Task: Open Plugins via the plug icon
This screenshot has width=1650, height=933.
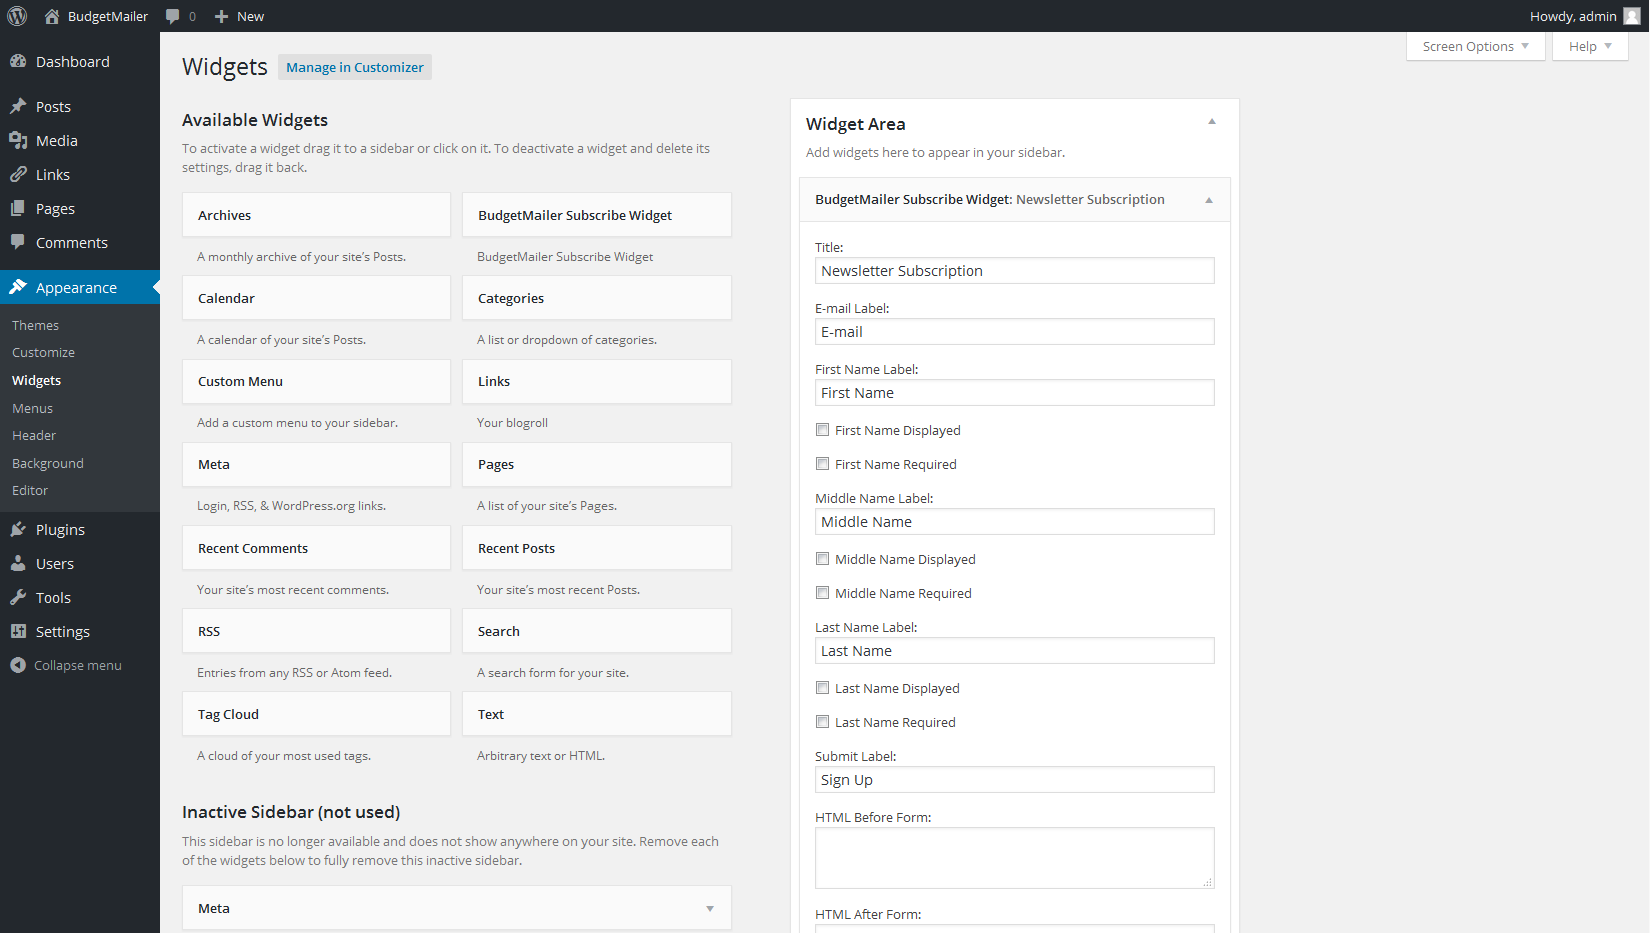Action: pos(18,529)
